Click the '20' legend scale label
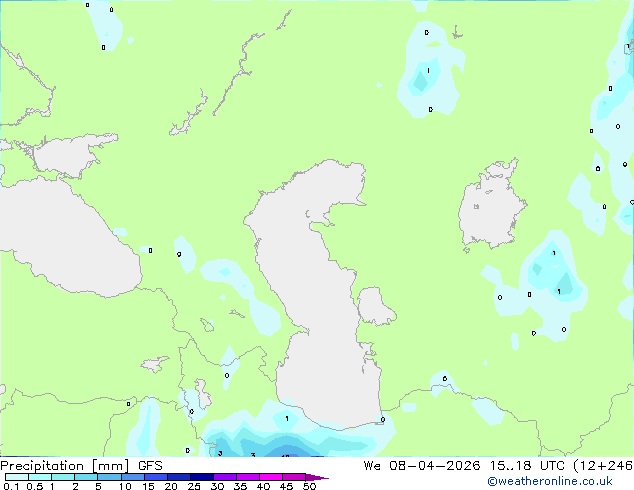The width and height of the screenshot is (634, 490). pos(171,486)
